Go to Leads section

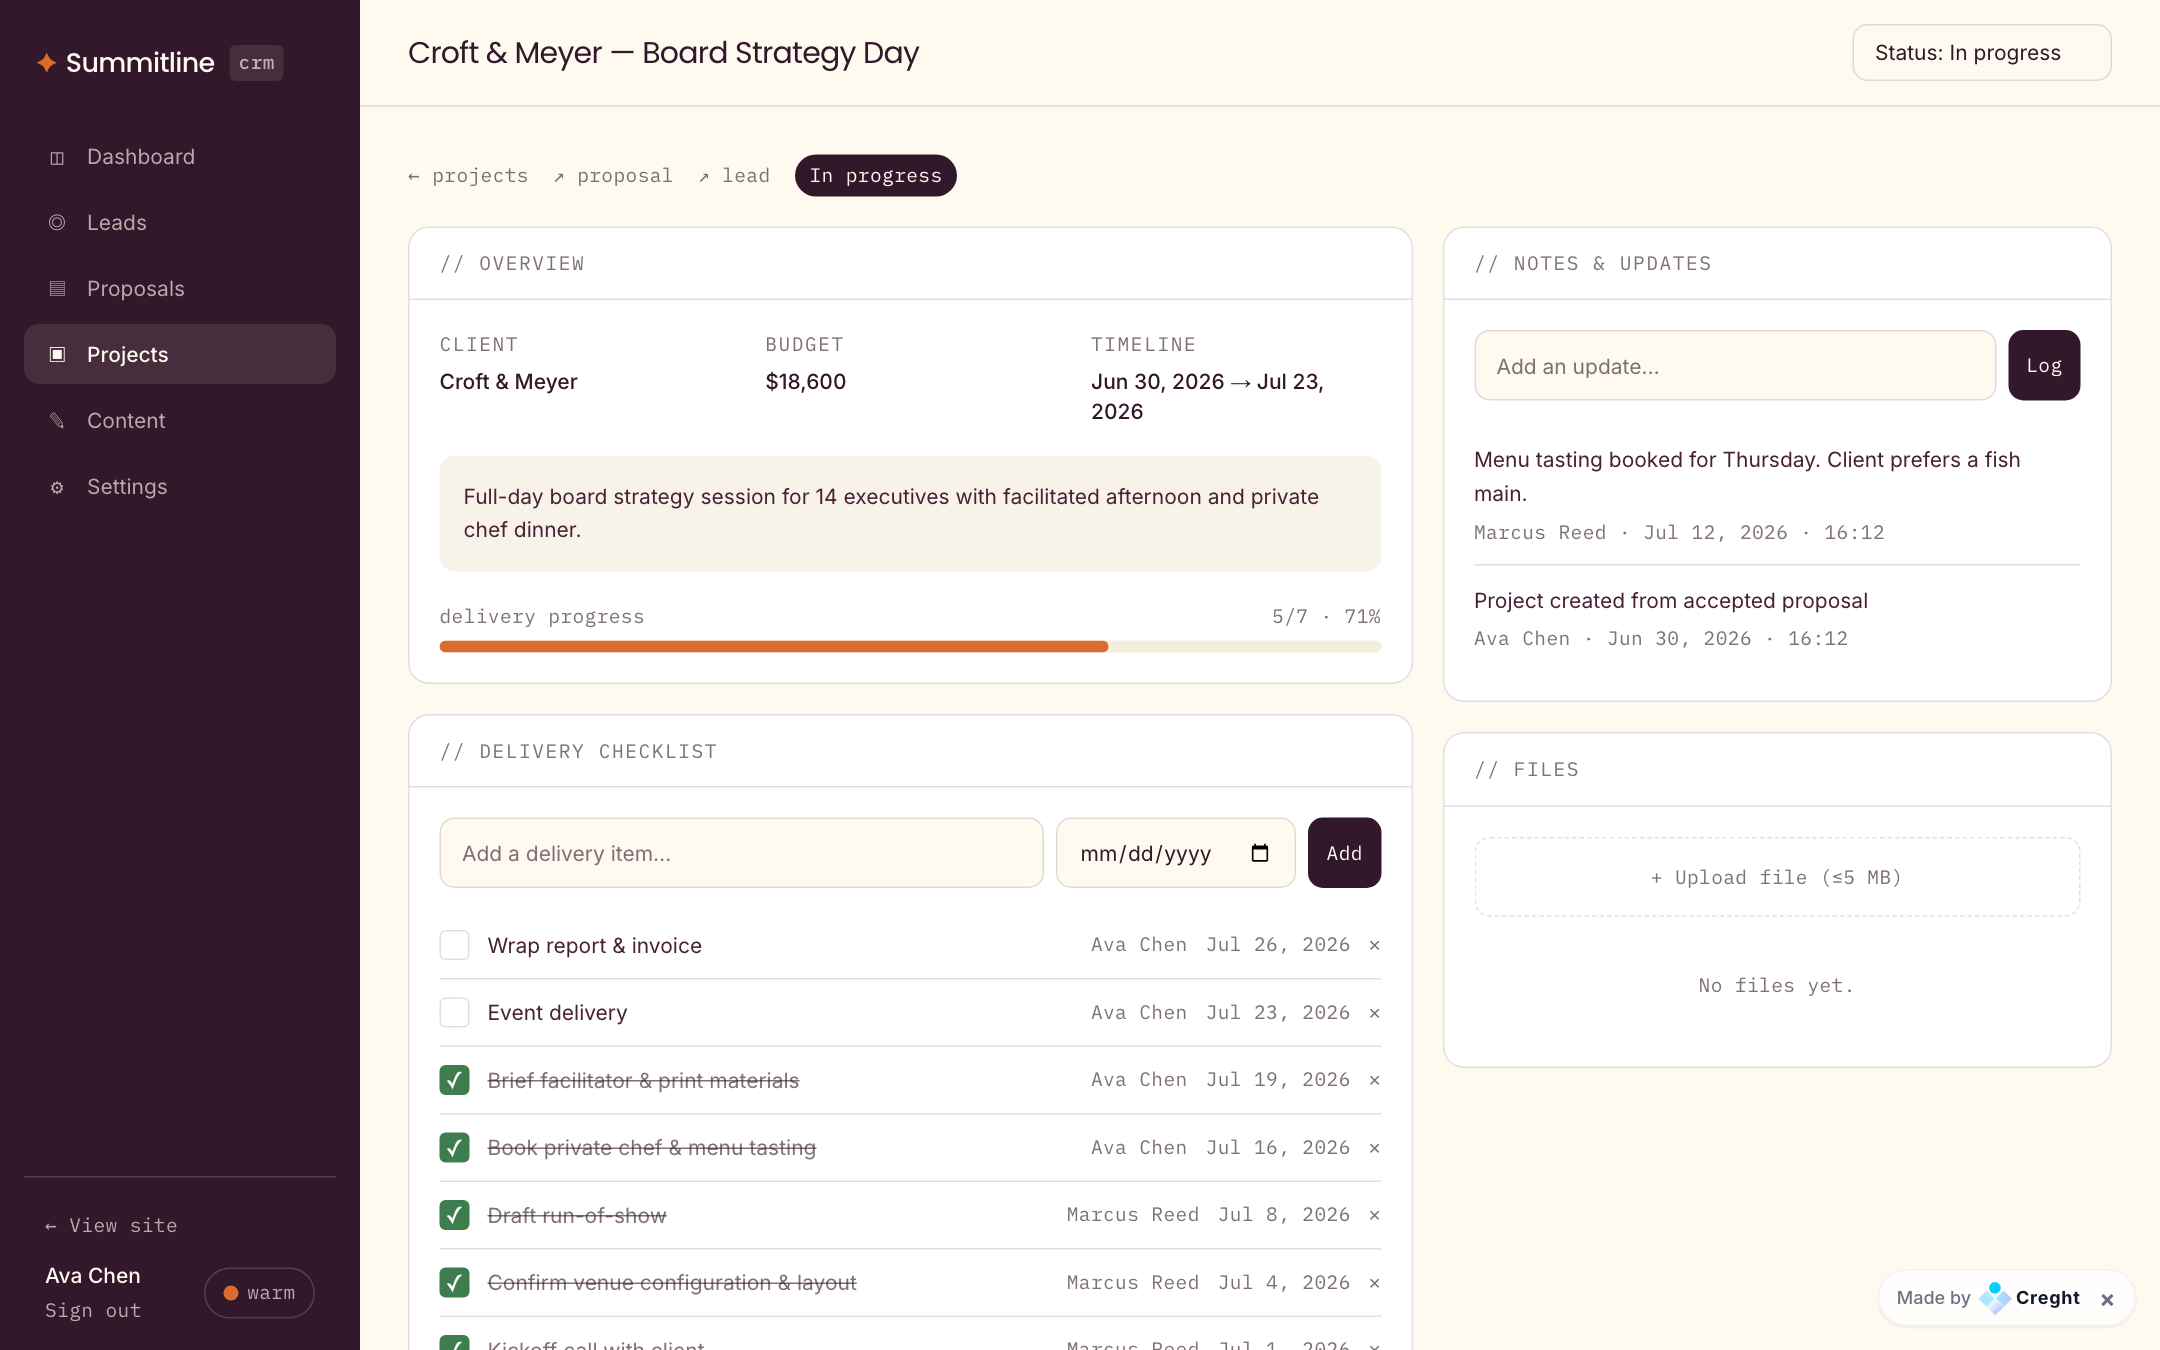click(180, 222)
